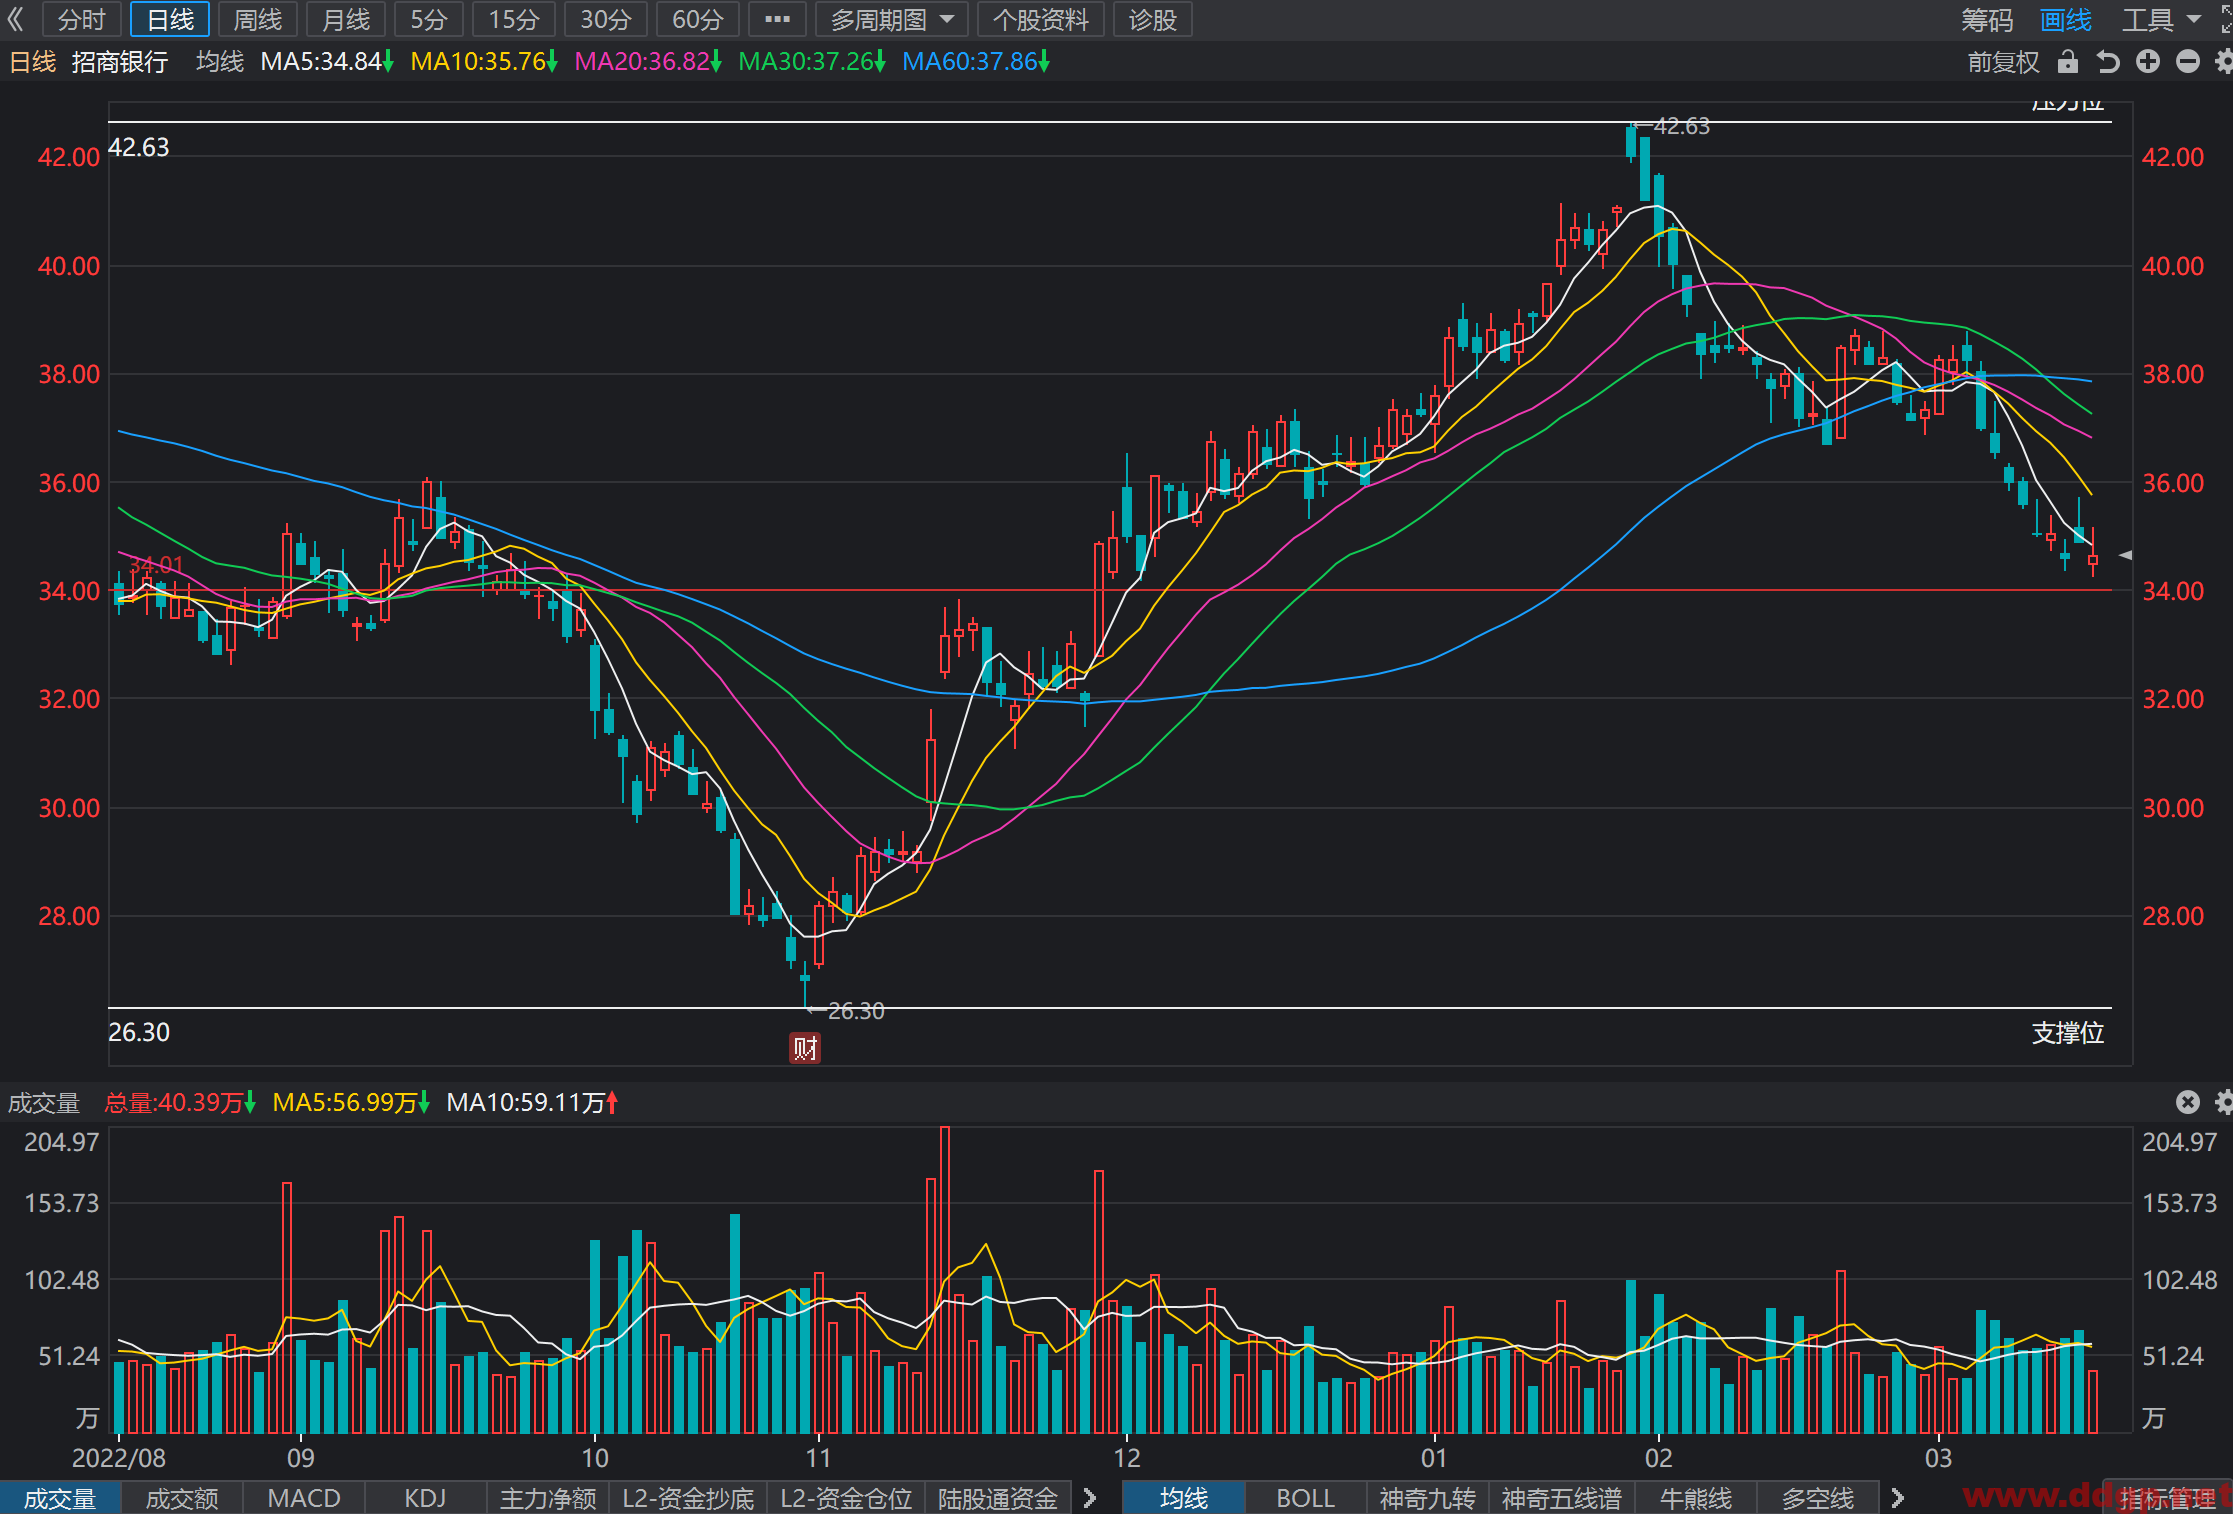Switch to 周线 weekly chart tab
Viewport: 2233px width, 1514px height.
click(258, 19)
